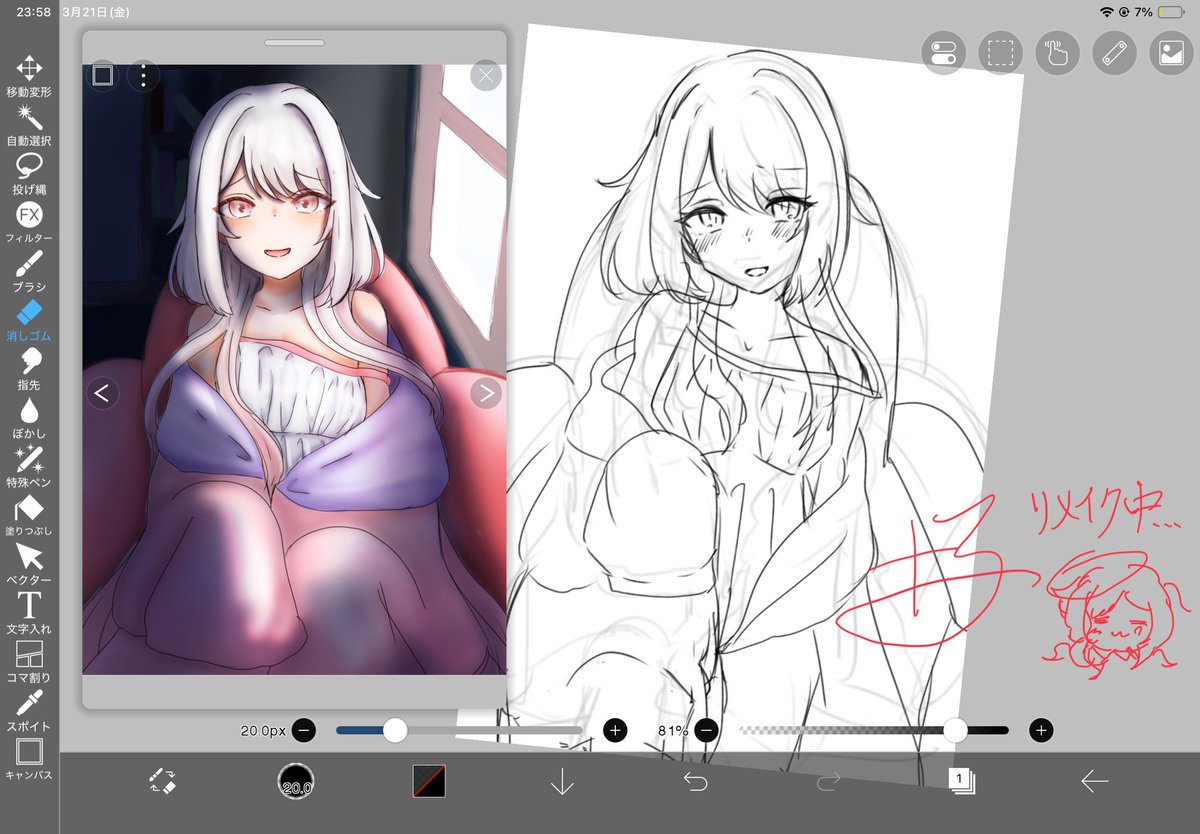This screenshot has height=834, width=1200.
Task: Go back with the left arrow
Action: coord(1094,781)
